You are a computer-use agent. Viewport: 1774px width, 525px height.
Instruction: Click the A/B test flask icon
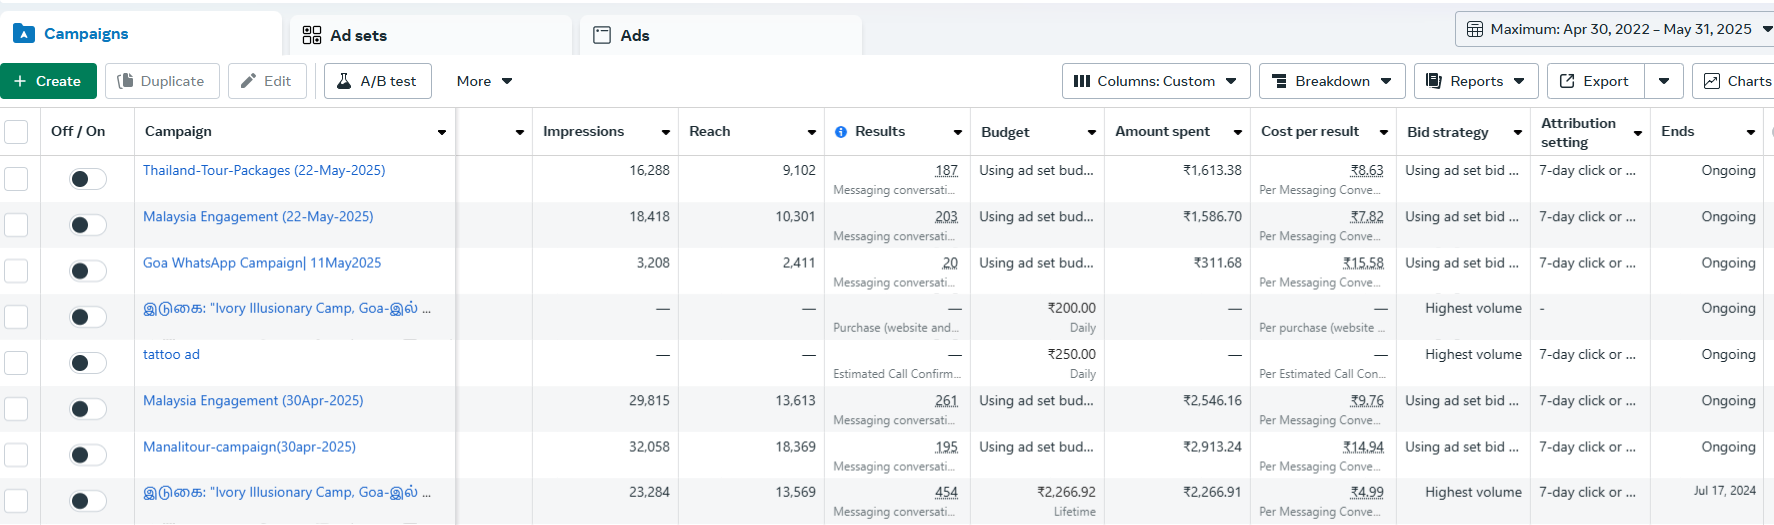(x=344, y=81)
